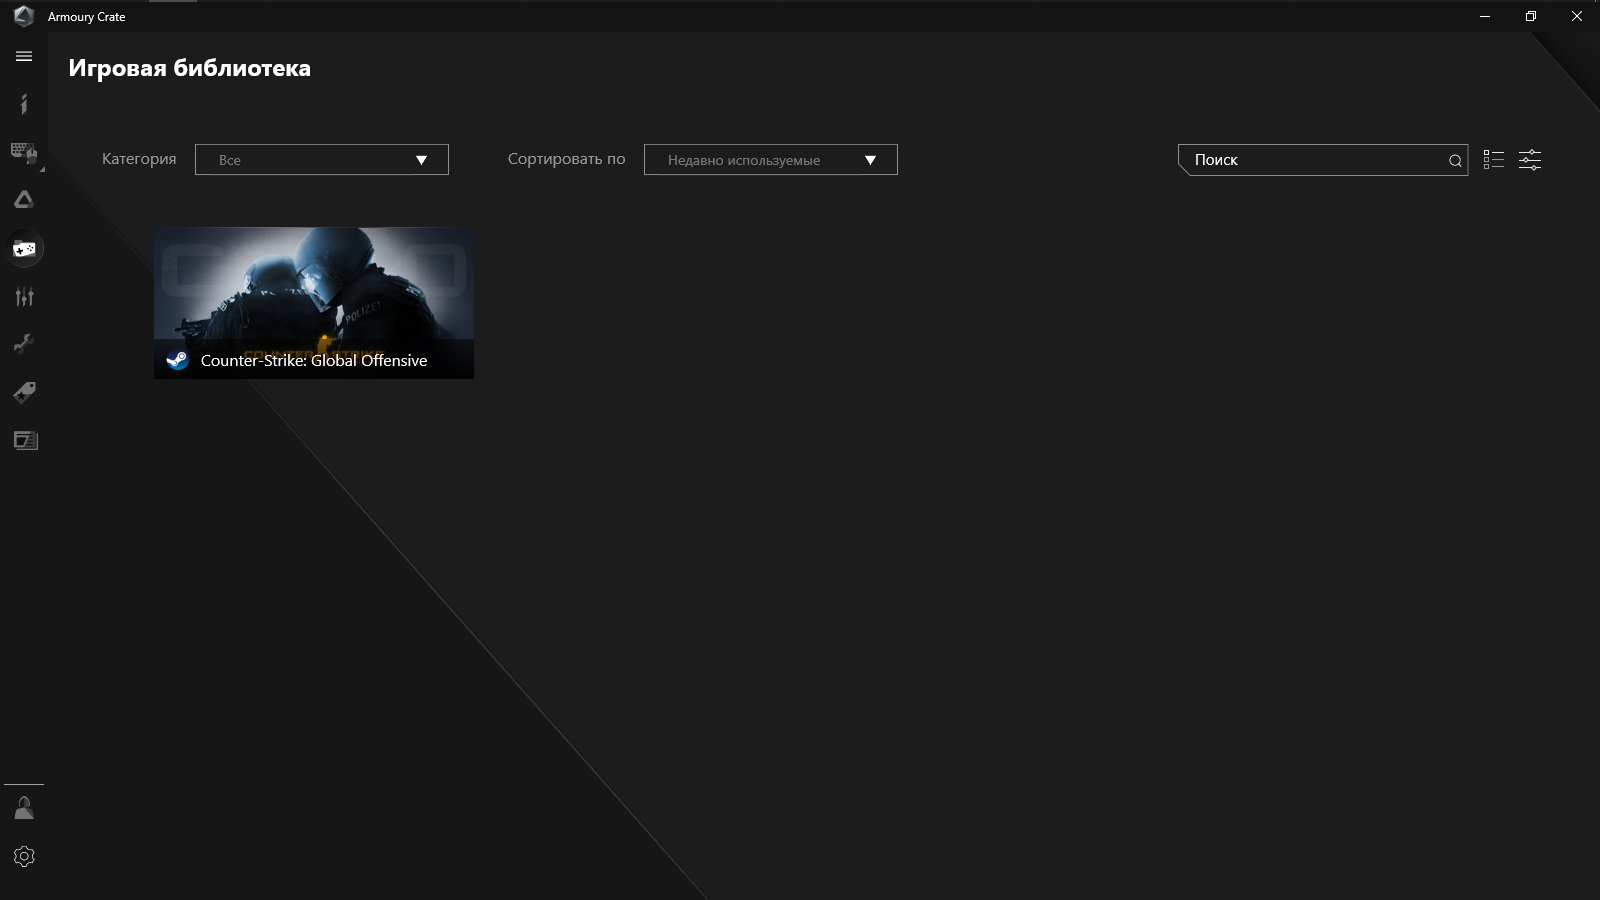Click the Игровая библиотека page heading
The image size is (1600, 900).
[190, 68]
